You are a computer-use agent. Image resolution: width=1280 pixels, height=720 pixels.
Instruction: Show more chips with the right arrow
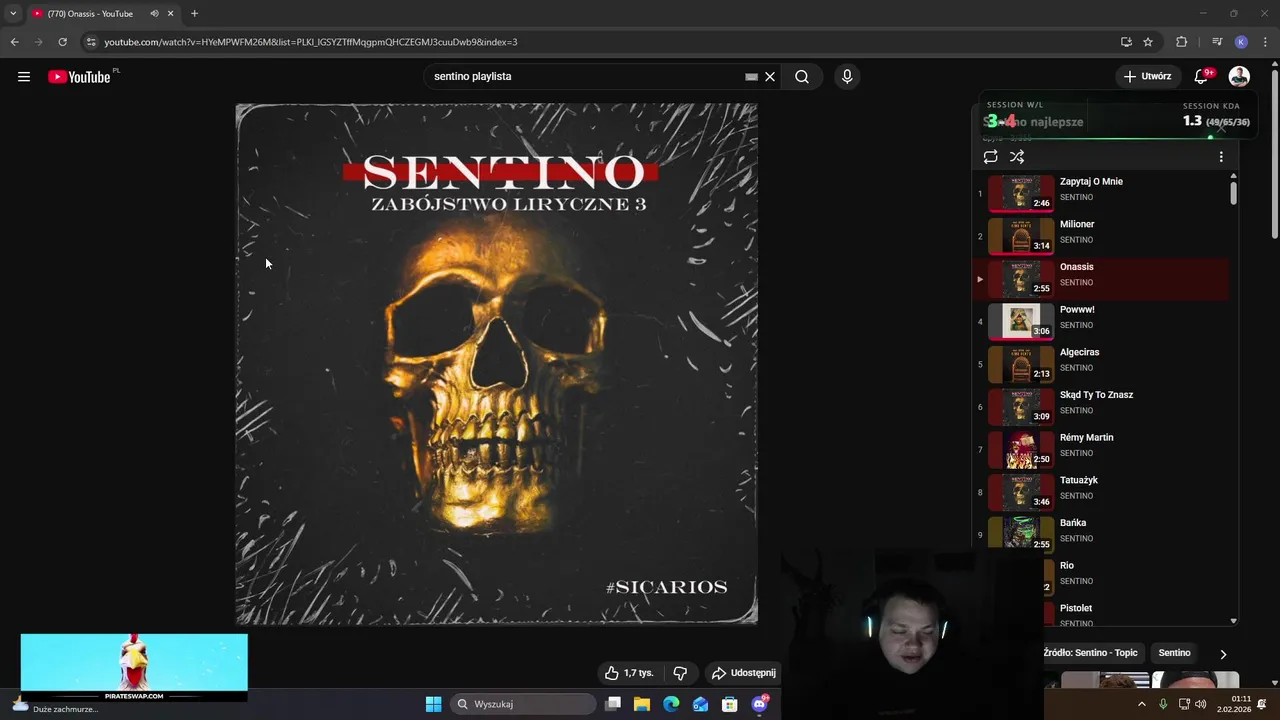[x=1223, y=654]
